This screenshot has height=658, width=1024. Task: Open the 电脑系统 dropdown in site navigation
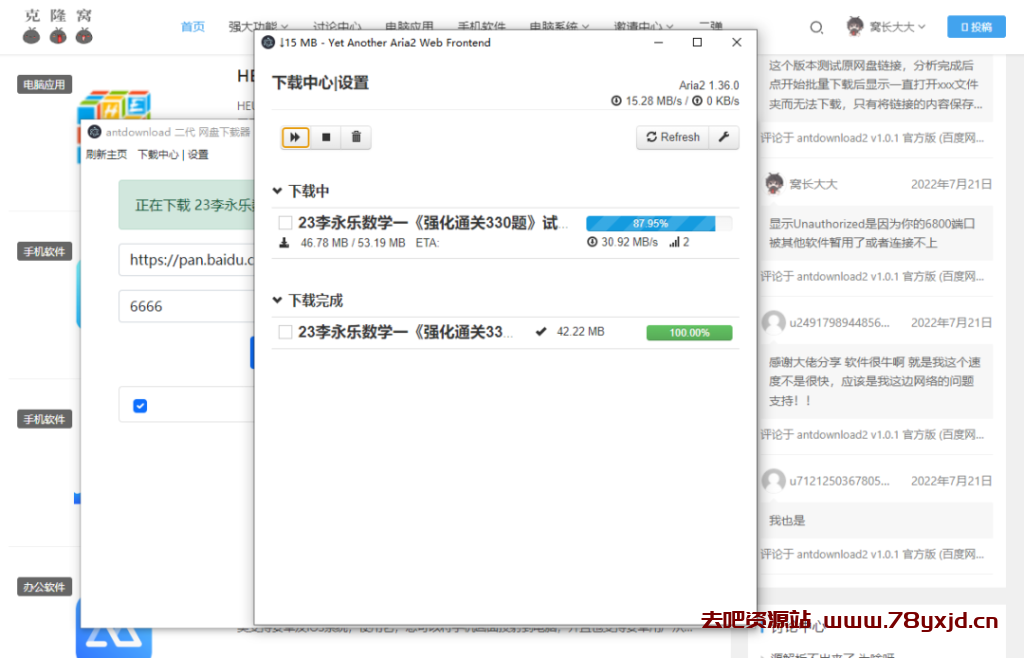click(559, 27)
